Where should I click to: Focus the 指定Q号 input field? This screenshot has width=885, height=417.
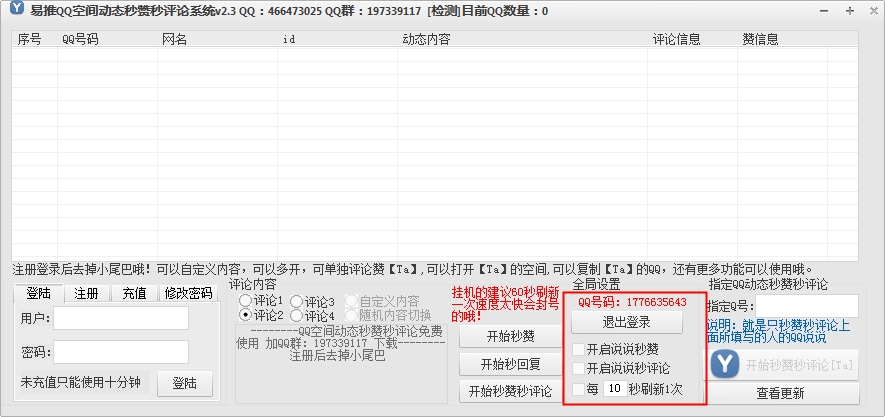tap(807, 306)
